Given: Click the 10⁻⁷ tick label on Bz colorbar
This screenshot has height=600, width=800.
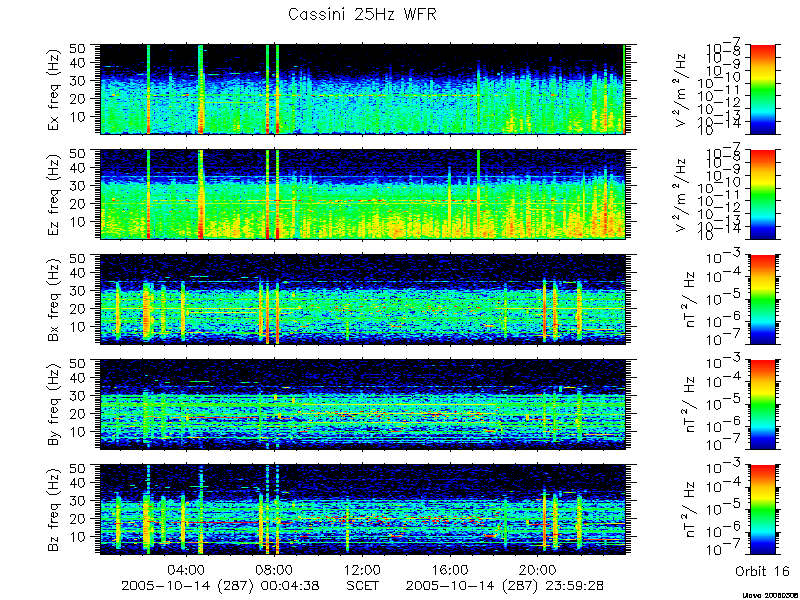Looking at the screenshot, I should 724,550.
